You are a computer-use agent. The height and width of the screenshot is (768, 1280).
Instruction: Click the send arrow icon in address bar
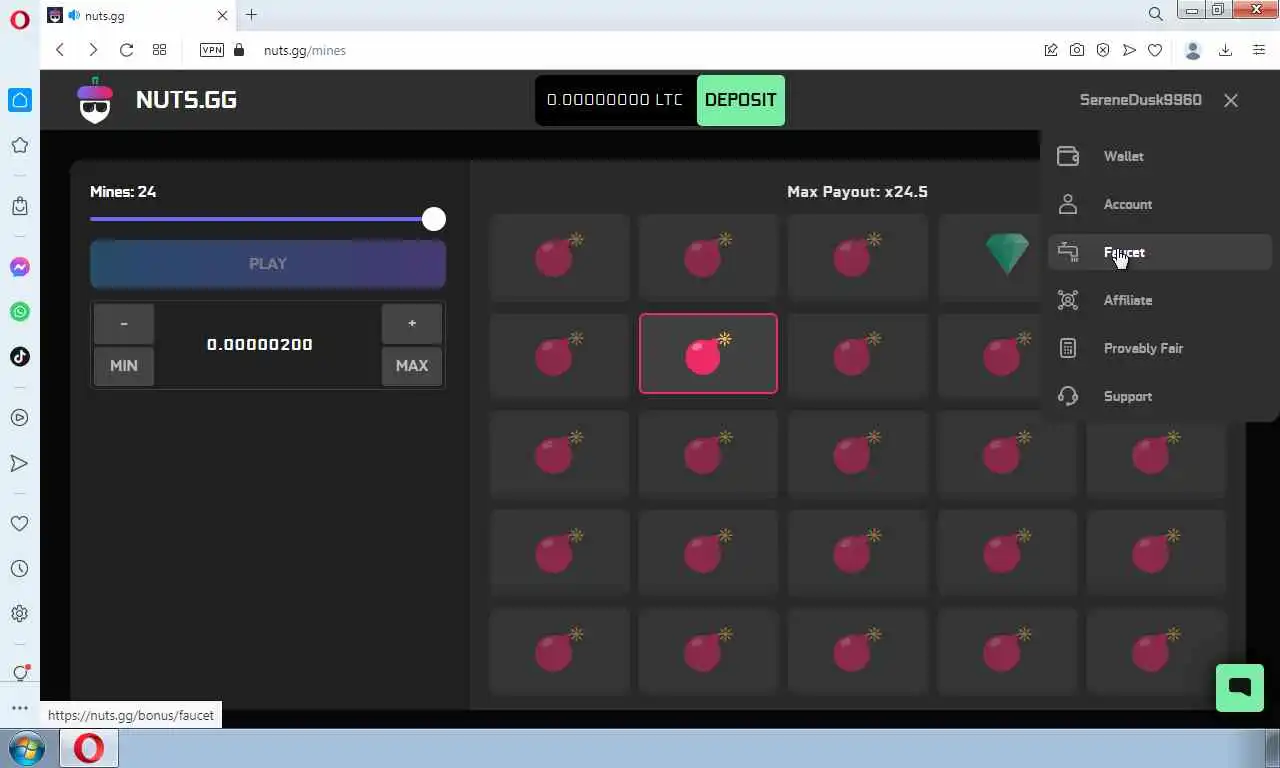(x=1129, y=50)
